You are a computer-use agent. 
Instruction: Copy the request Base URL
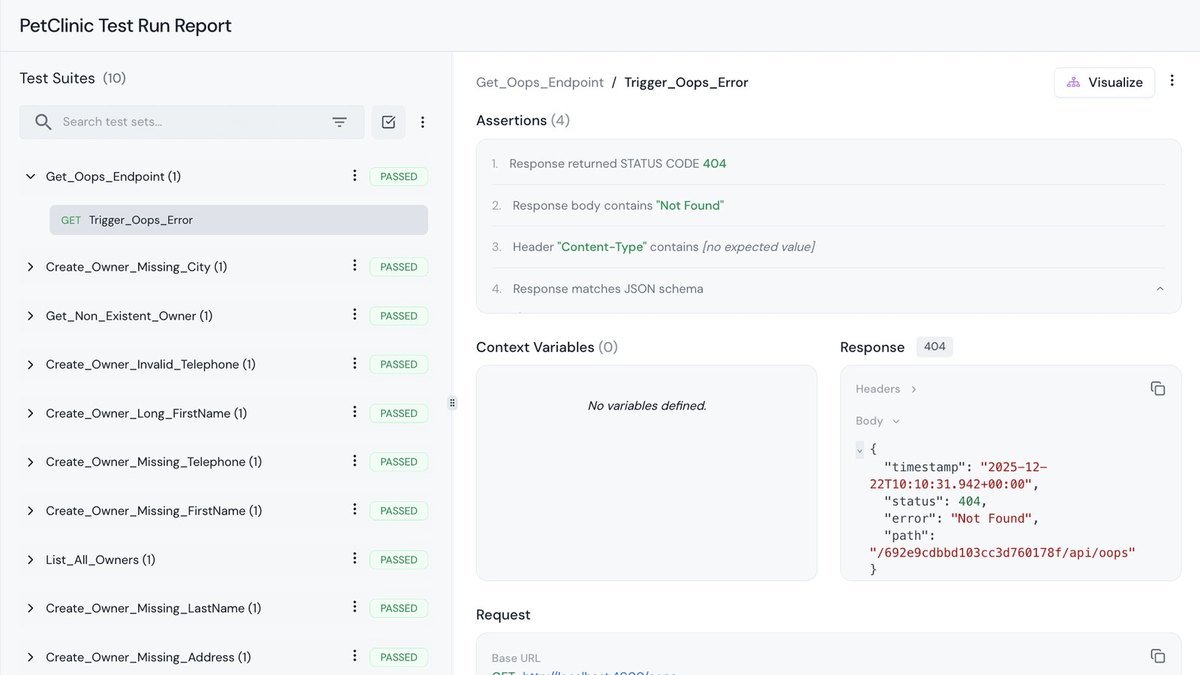(x=1158, y=656)
